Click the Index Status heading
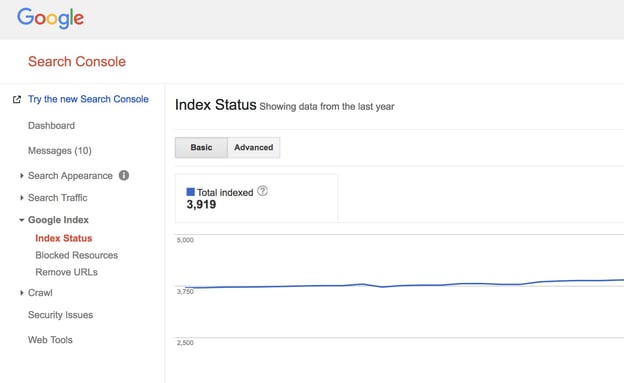Image resolution: width=624 pixels, height=383 pixels. coord(216,105)
